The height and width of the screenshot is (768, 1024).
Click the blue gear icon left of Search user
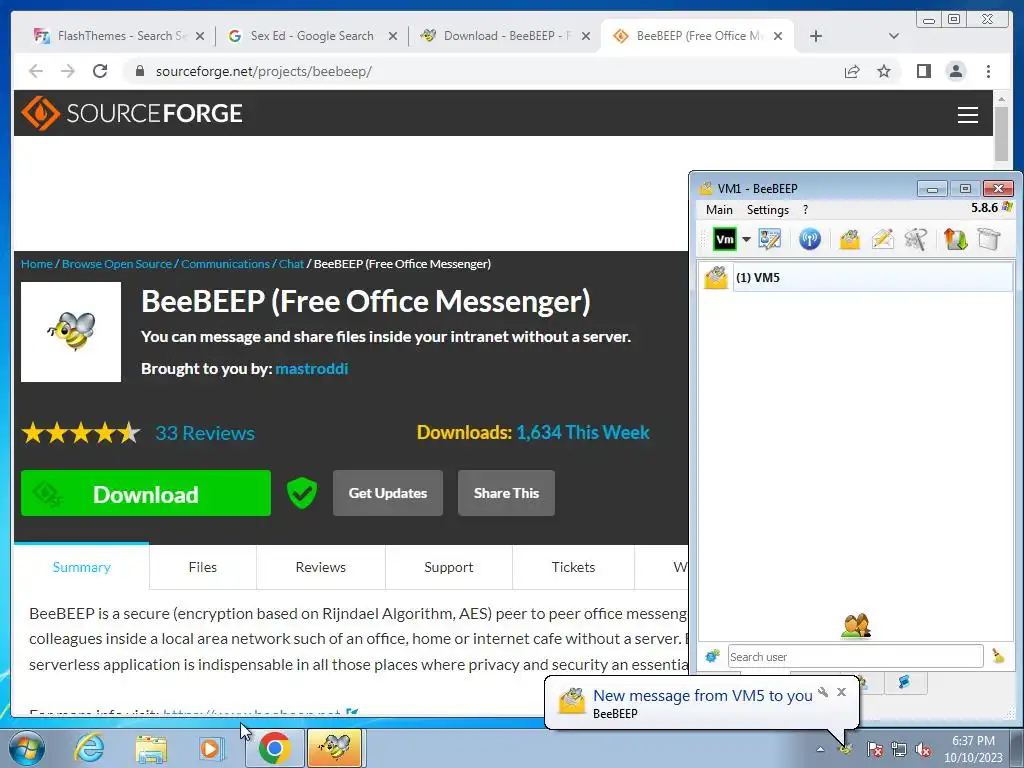point(712,656)
